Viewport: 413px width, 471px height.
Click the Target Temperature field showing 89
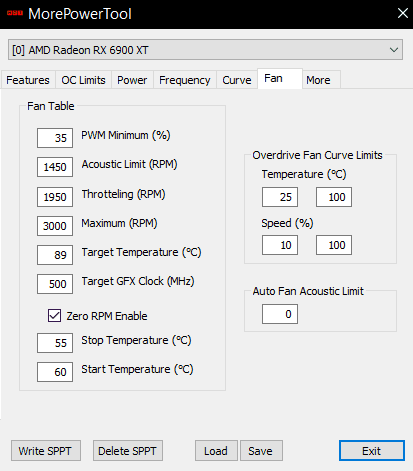tap(55, 255)
